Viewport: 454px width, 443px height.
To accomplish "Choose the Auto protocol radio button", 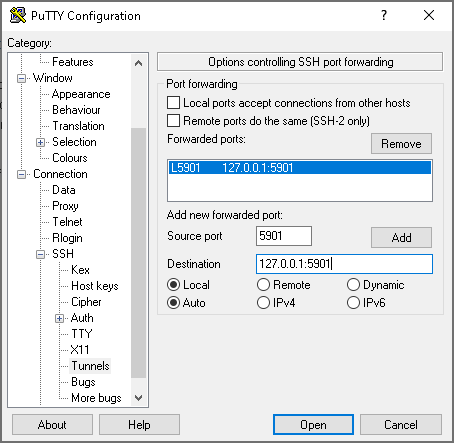I will 173,303.
